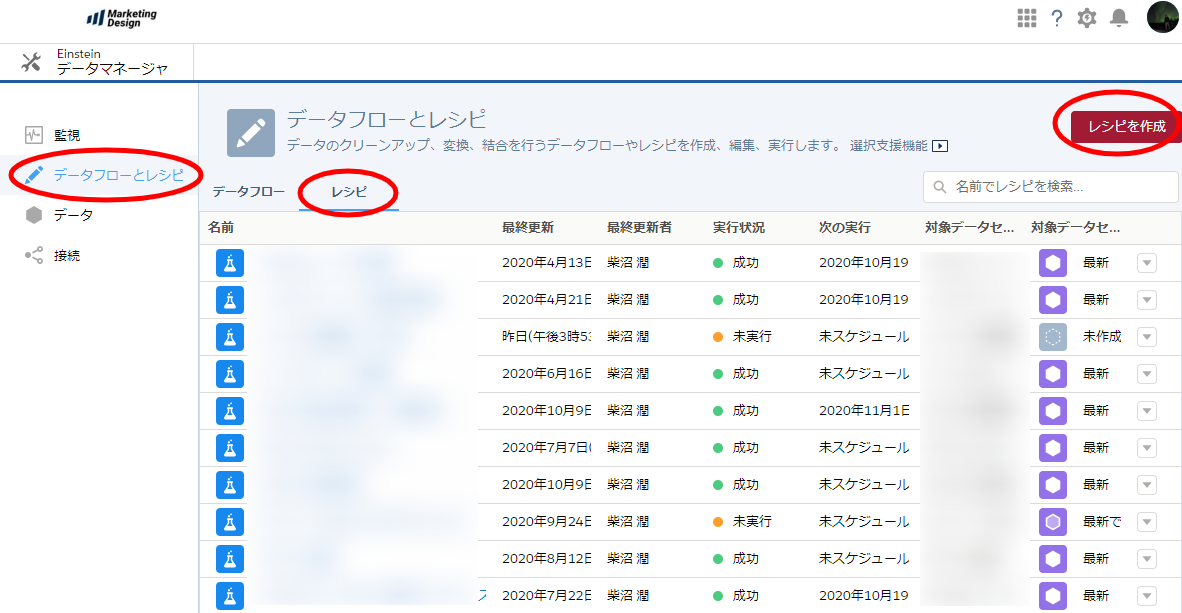Click the help question mark icon

(x=1056, y=18)
